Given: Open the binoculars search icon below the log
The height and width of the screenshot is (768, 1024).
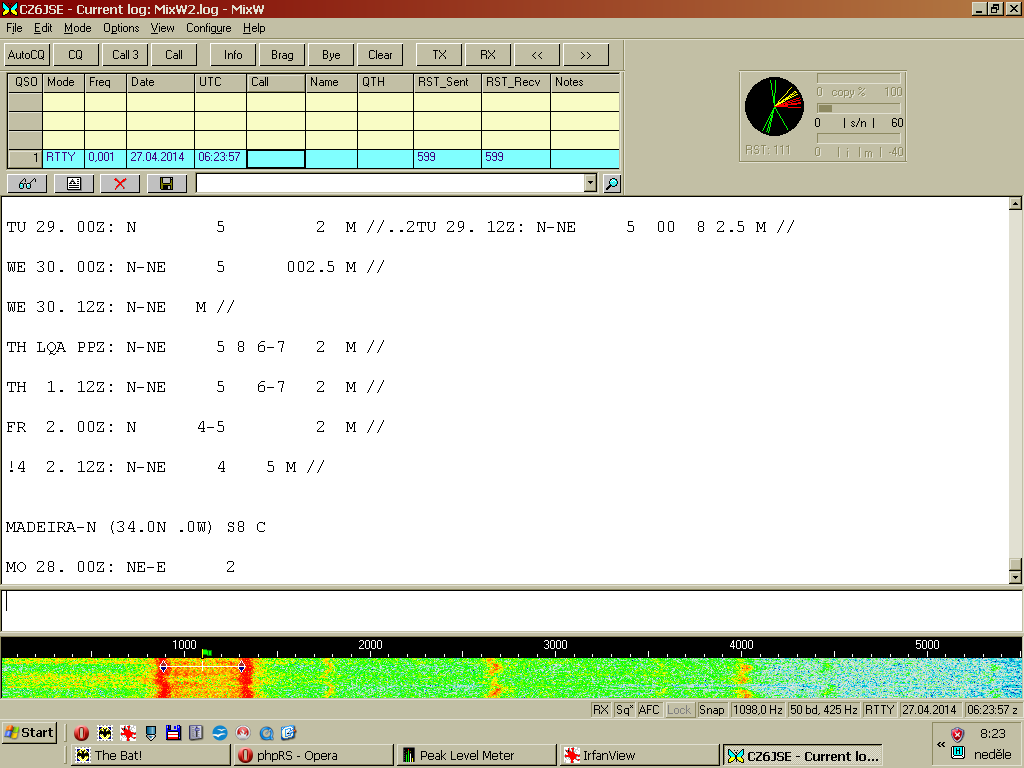Looking at the screenshot, I should [27, 184].
